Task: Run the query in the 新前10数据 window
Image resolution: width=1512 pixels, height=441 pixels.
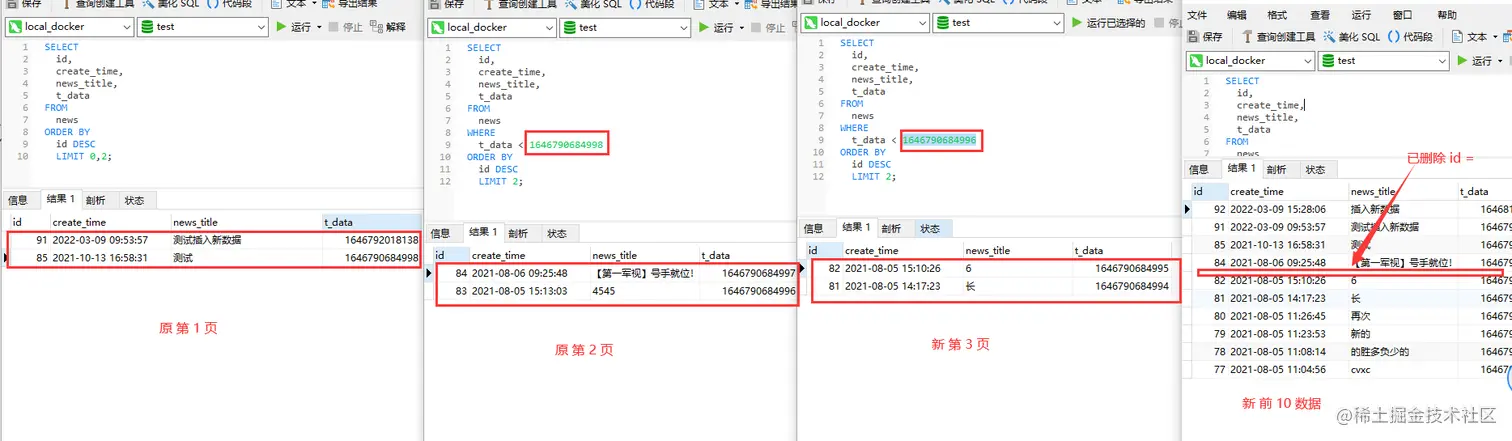Action: click(x=1476, y=61)
